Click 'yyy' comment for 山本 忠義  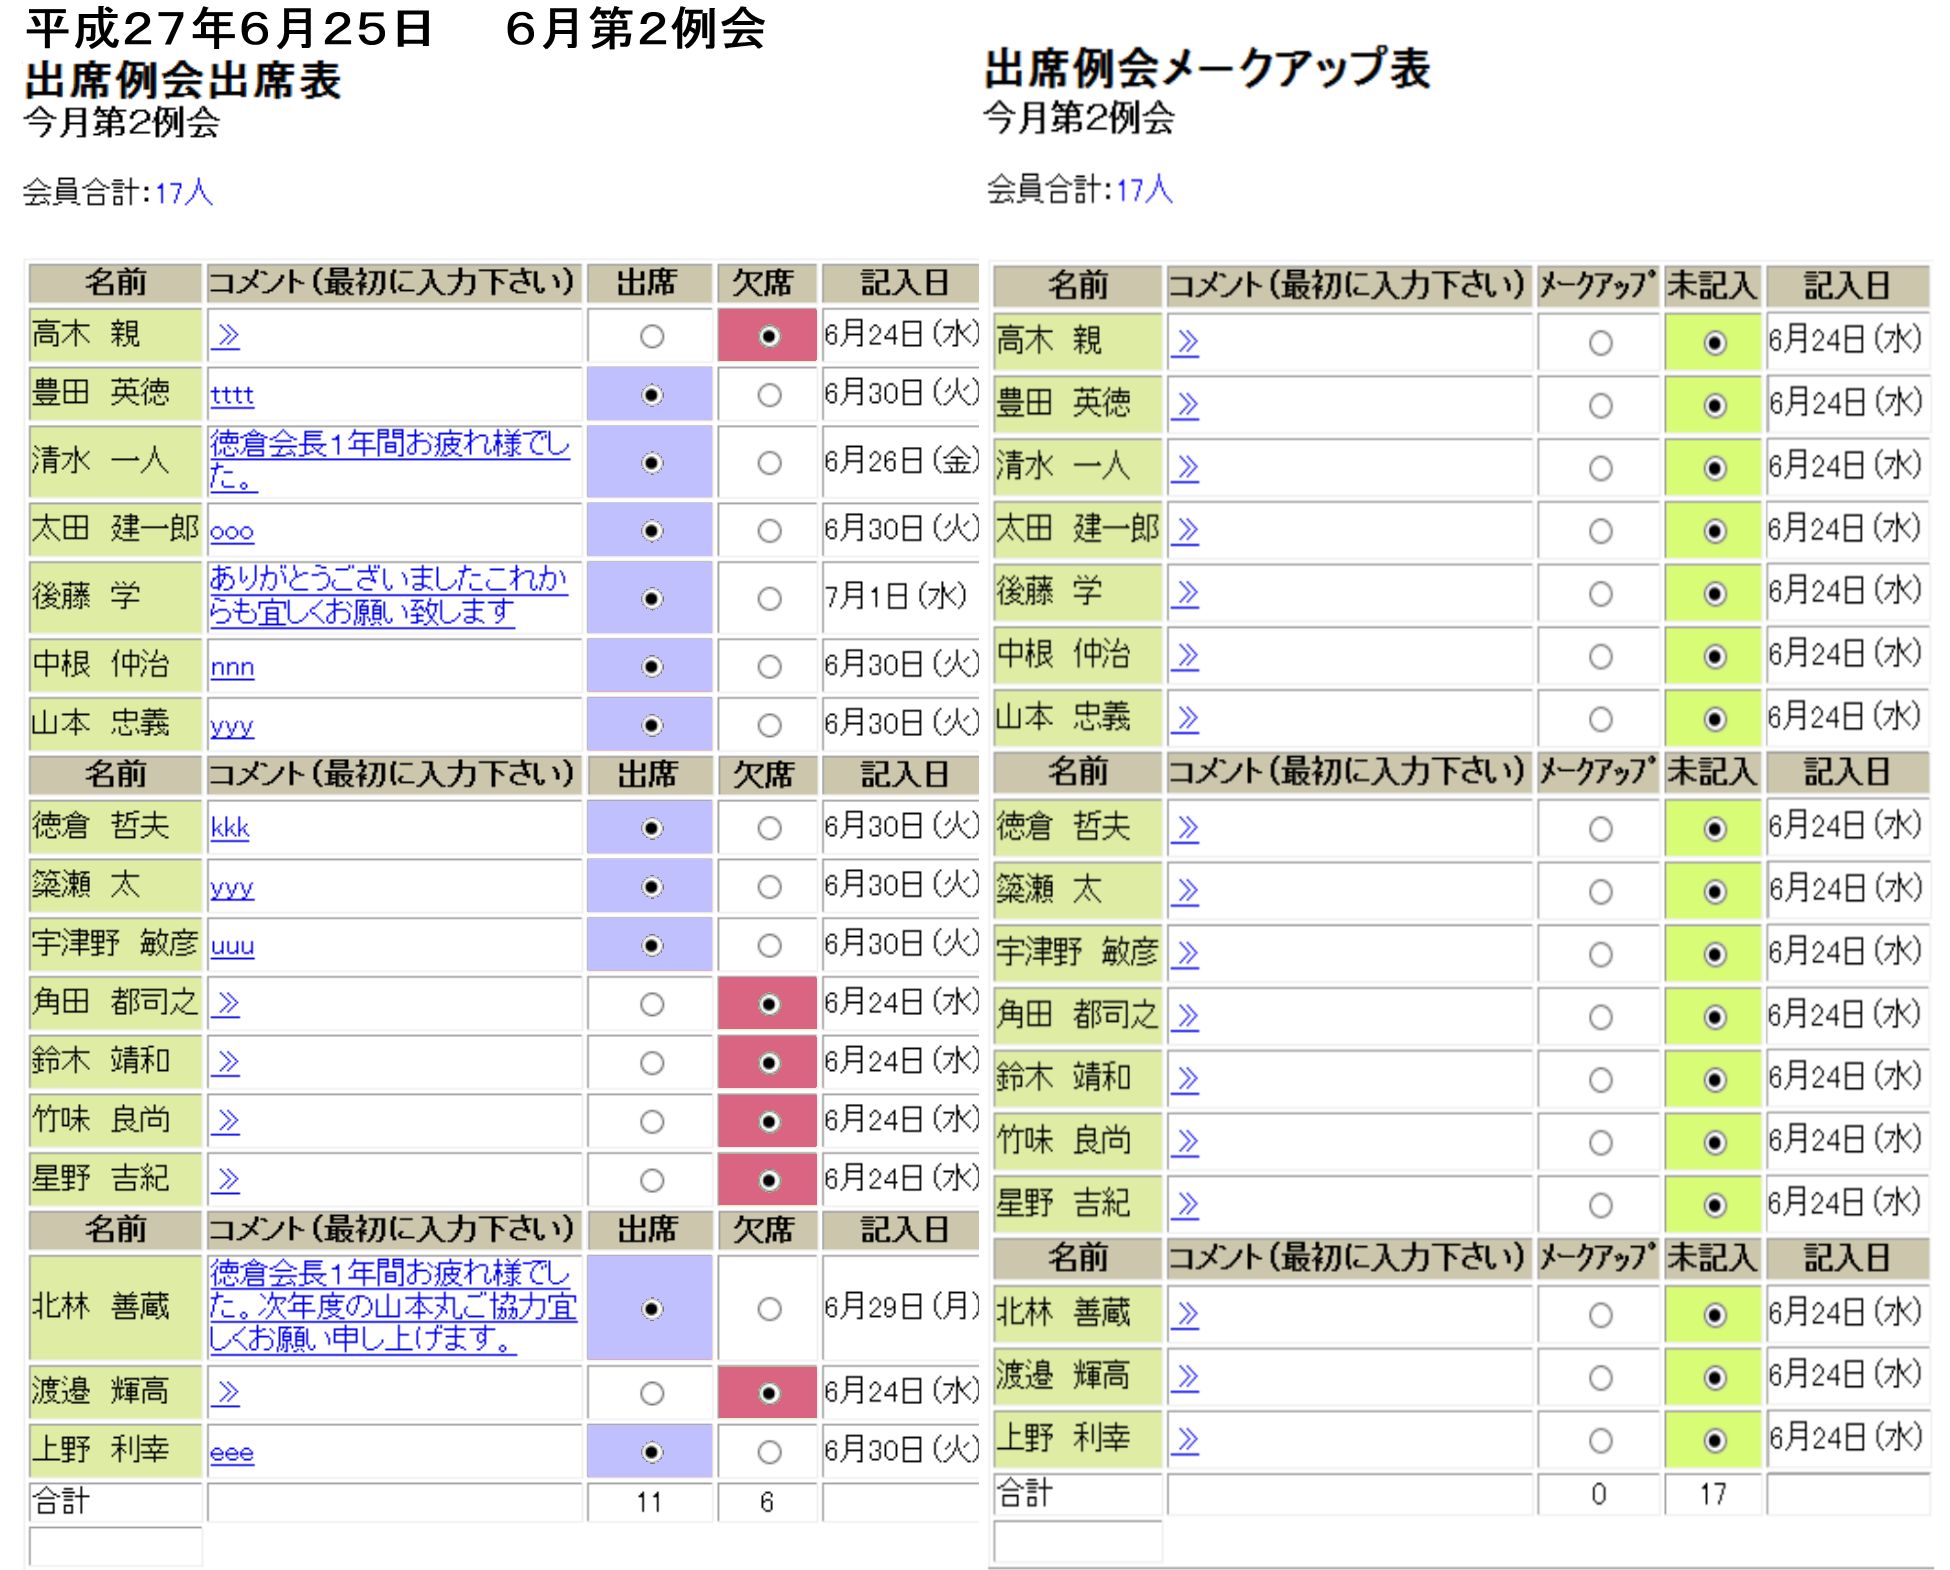tap(232, 726)
